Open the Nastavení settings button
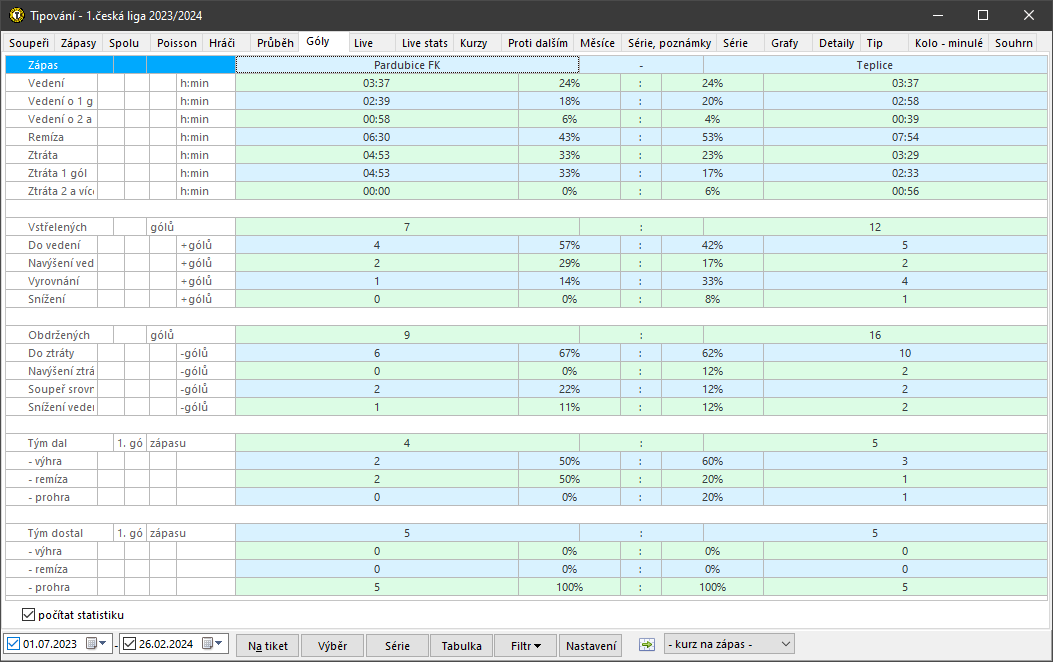This screenshot has height=662, width=1053. click(590, 646)
